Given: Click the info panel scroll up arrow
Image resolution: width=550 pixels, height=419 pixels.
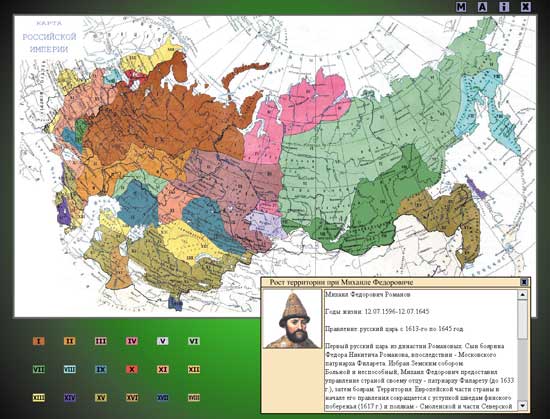Looking at the screenshot, I should tap(523, 295).
